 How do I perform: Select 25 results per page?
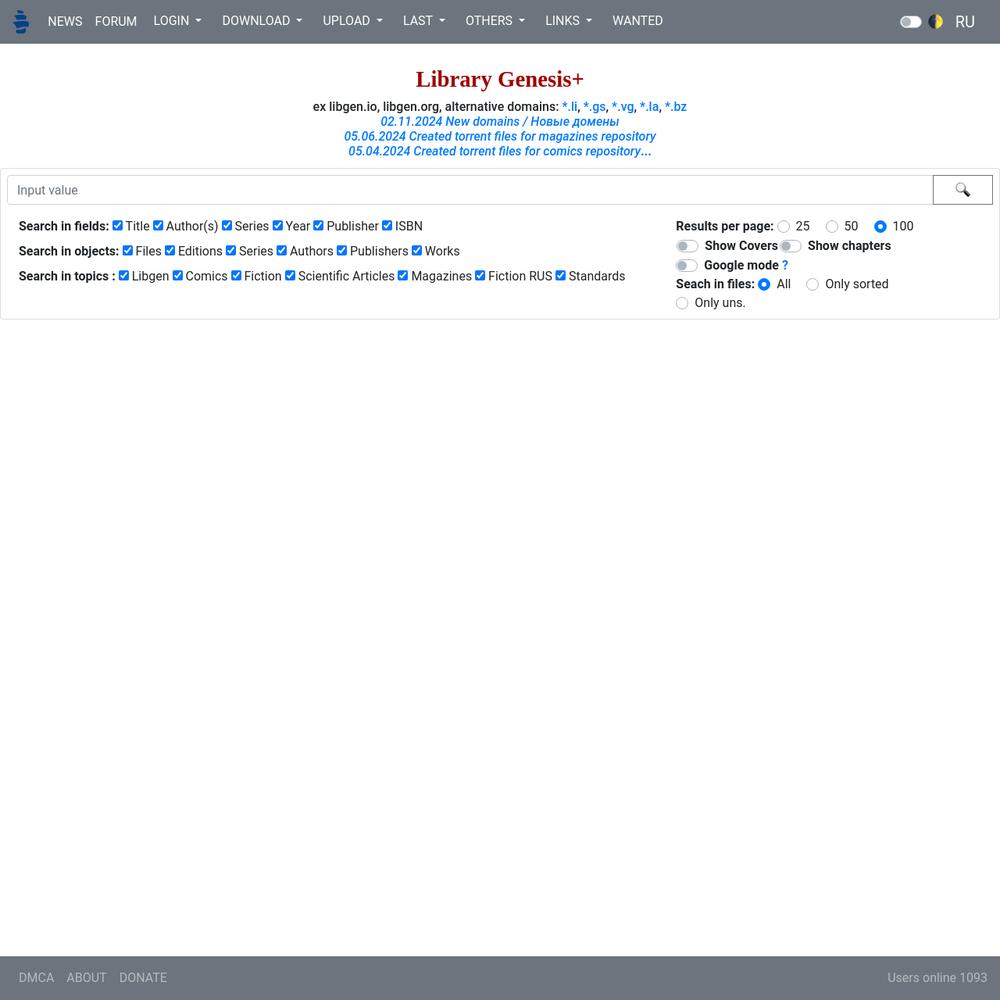784,226
